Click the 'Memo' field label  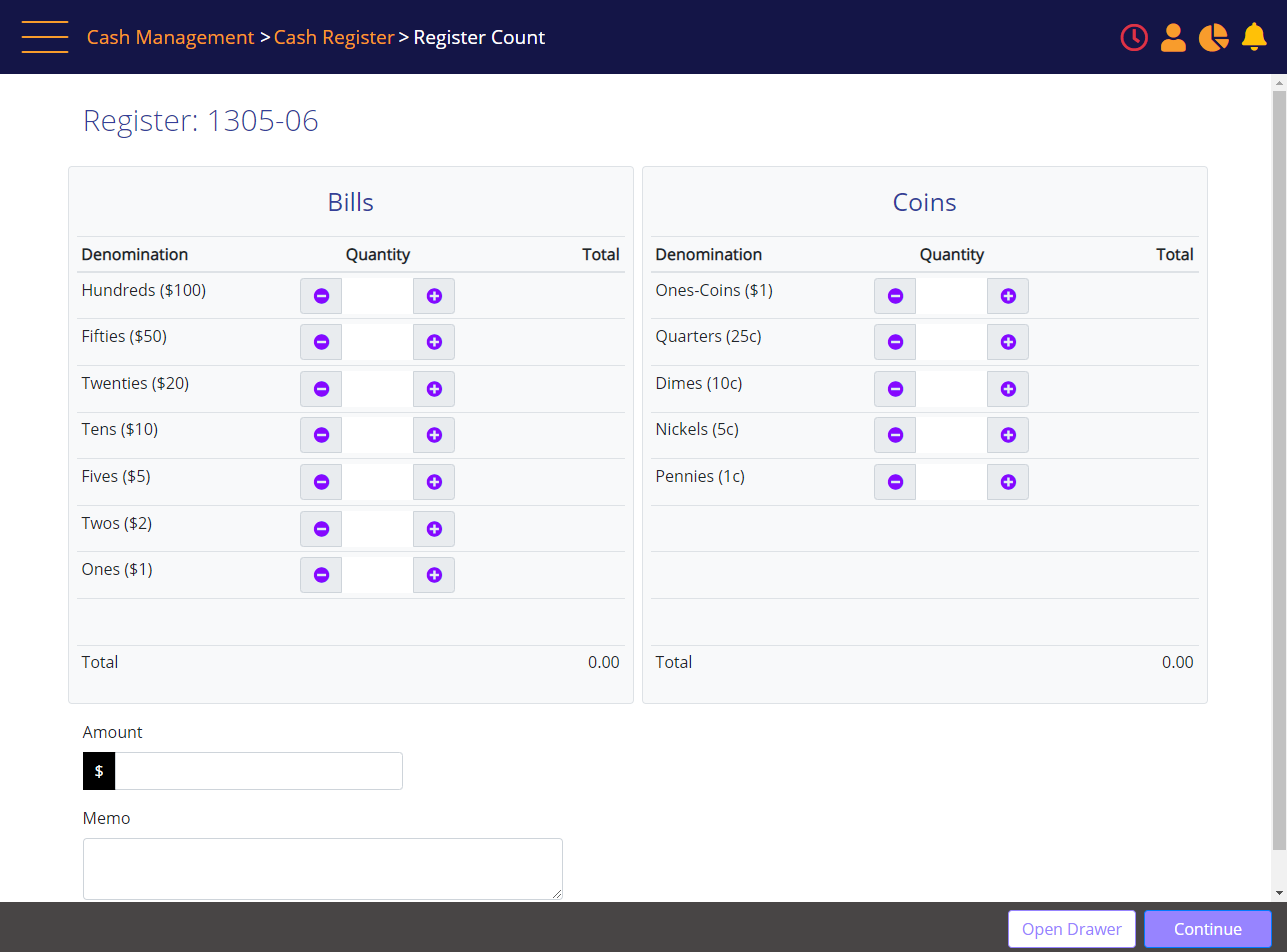coord(107,818)
